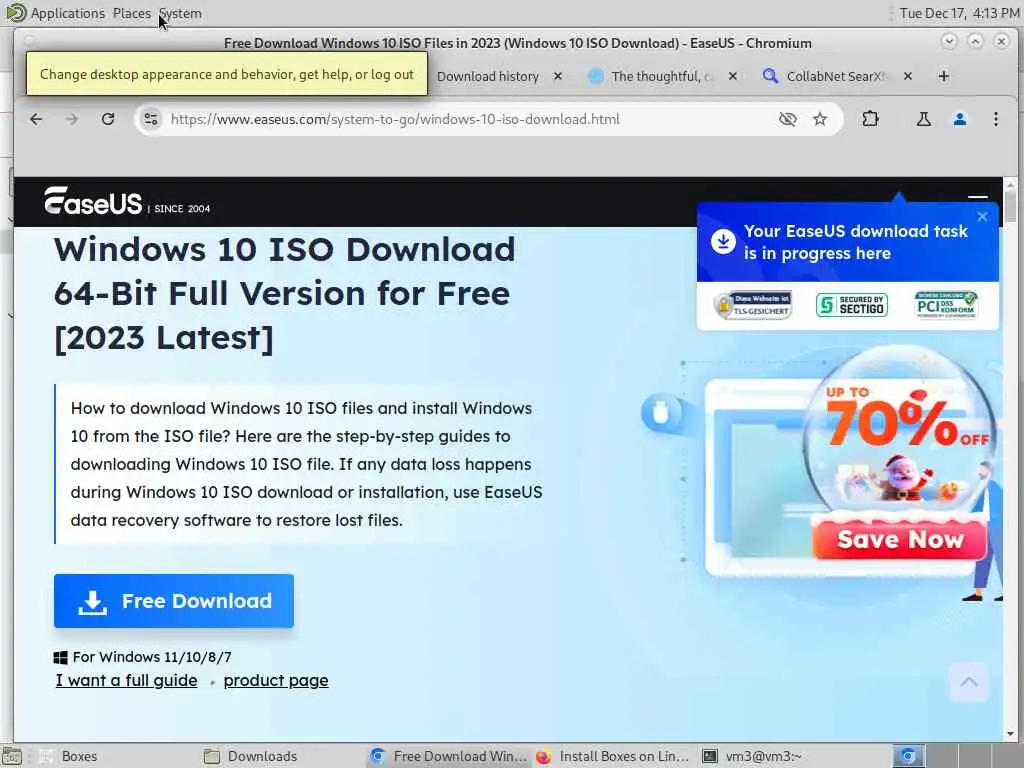This screenshot has height=768, width=1024.
Task: Open a new tab with plus button
Action: [944, 76]
